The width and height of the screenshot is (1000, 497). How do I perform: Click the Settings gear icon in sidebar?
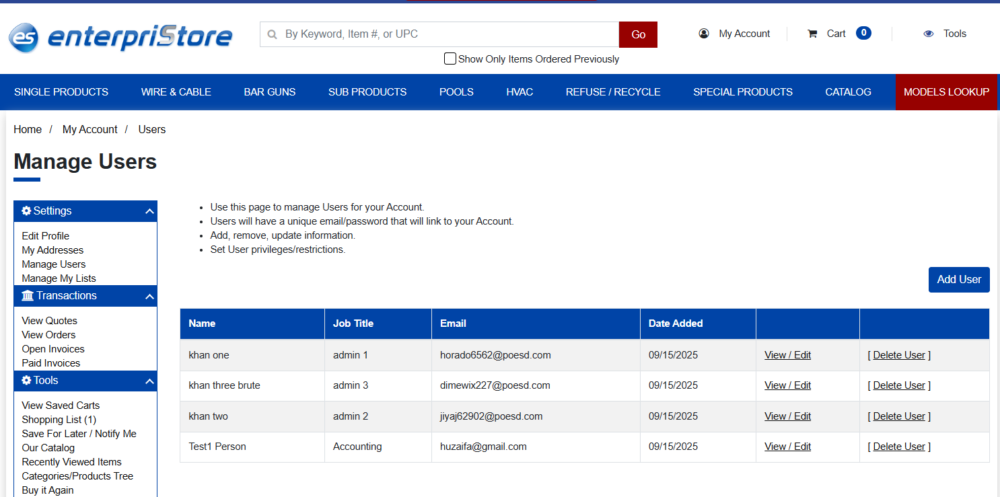point(26,211)
